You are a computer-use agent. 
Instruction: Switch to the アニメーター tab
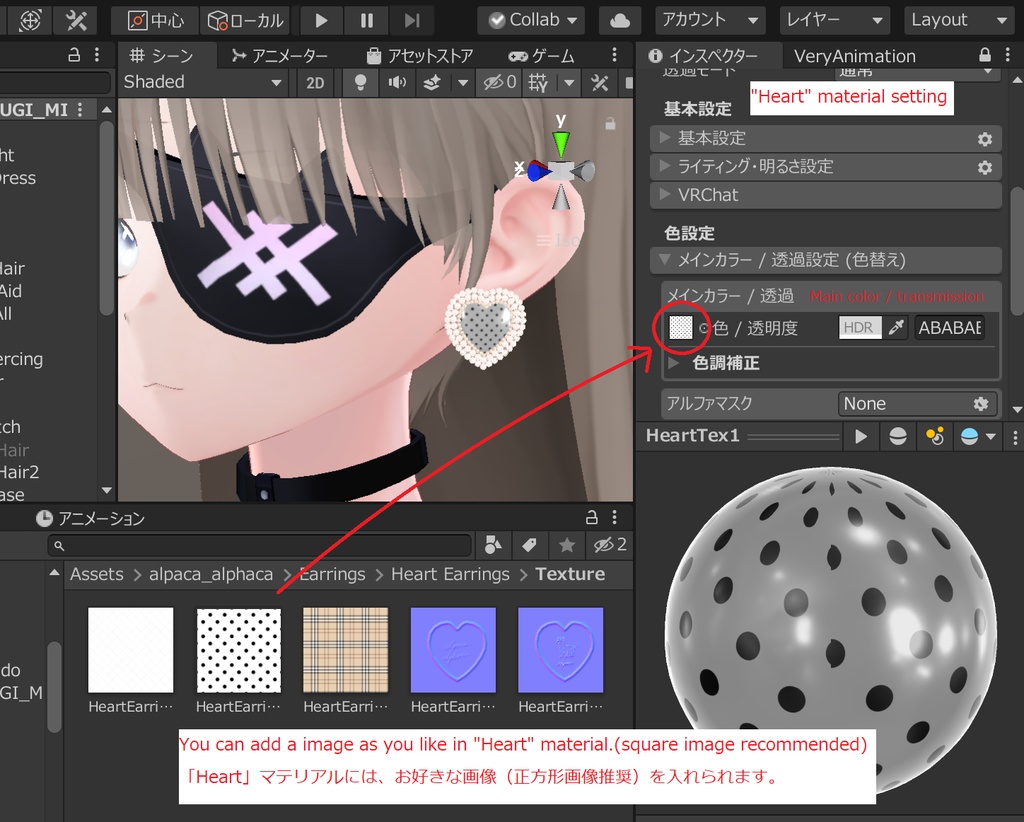tap(280, 56)
